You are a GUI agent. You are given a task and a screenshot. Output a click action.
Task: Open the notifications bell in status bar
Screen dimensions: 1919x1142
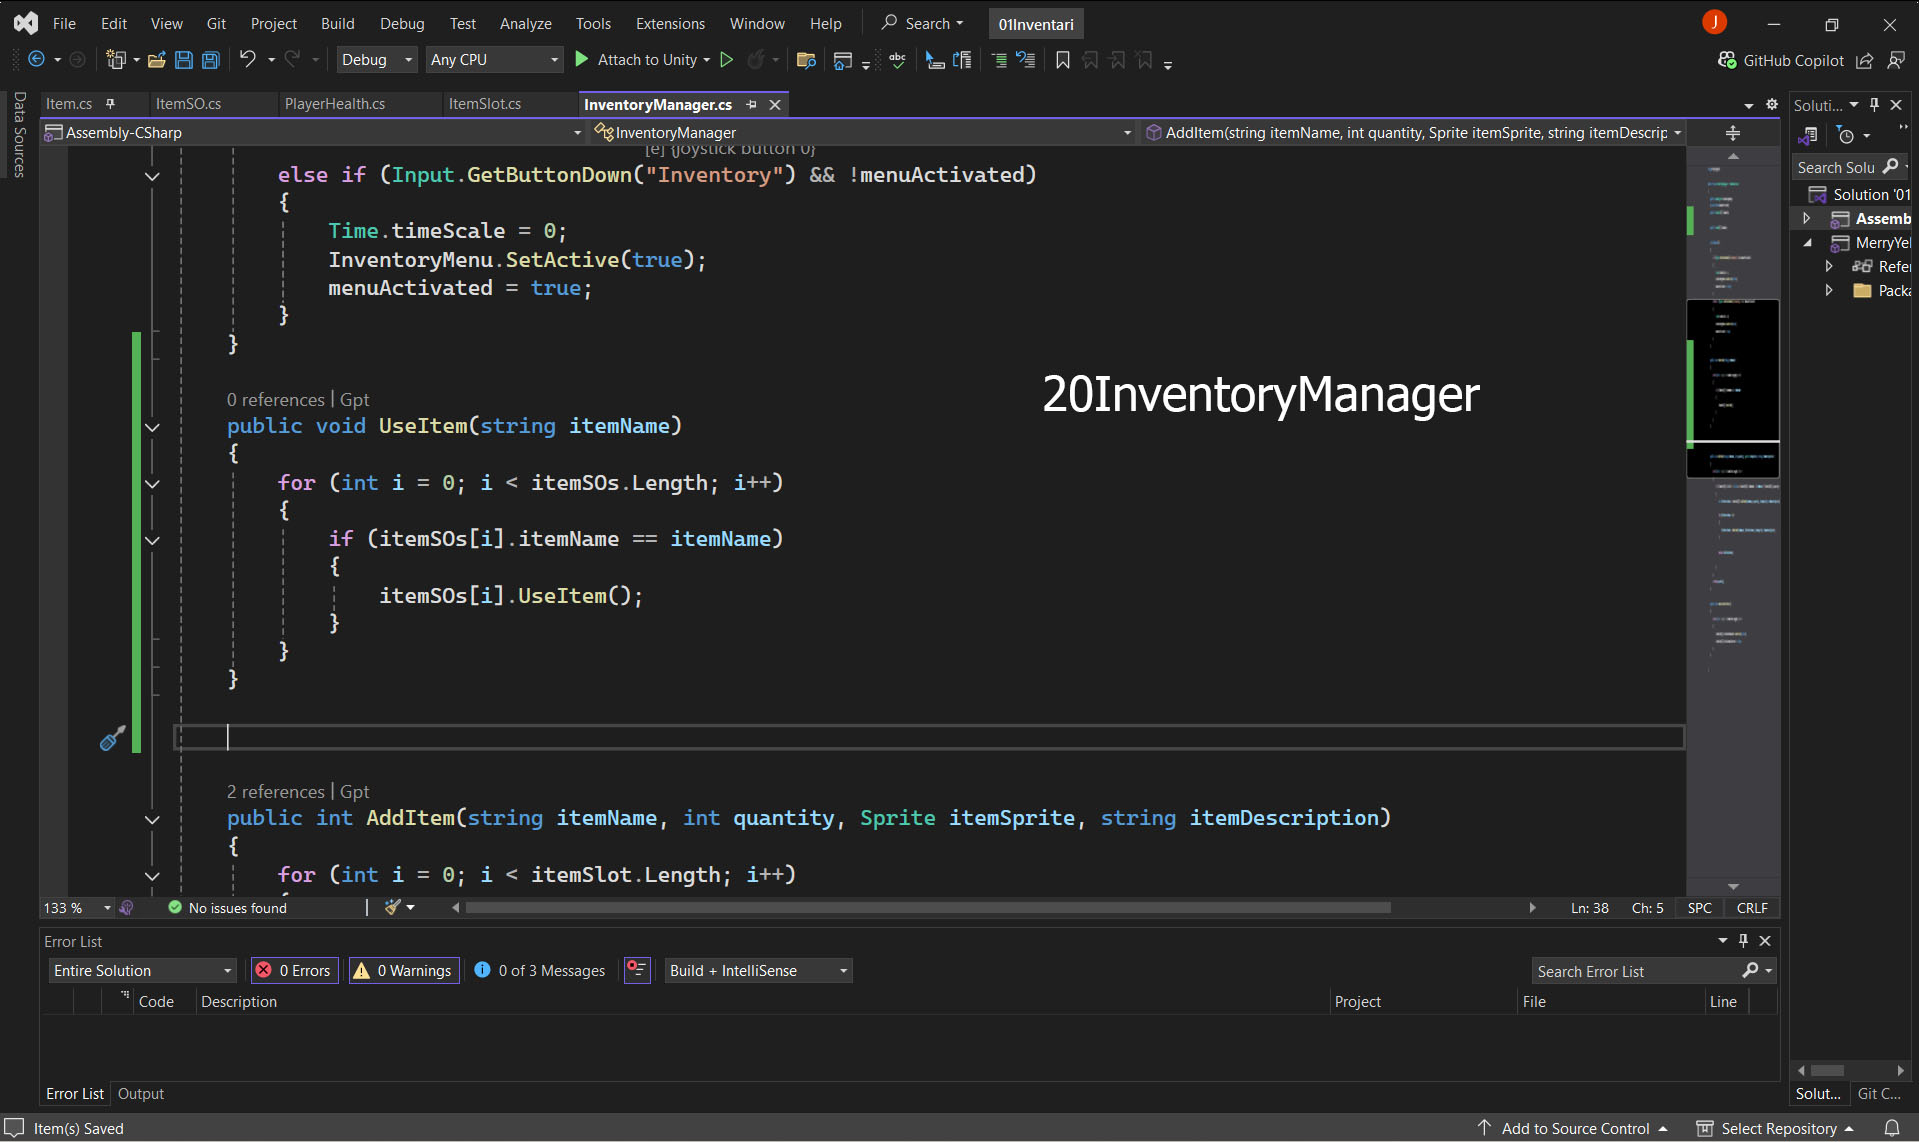pyautogui.click(x=1892, y=1128)
